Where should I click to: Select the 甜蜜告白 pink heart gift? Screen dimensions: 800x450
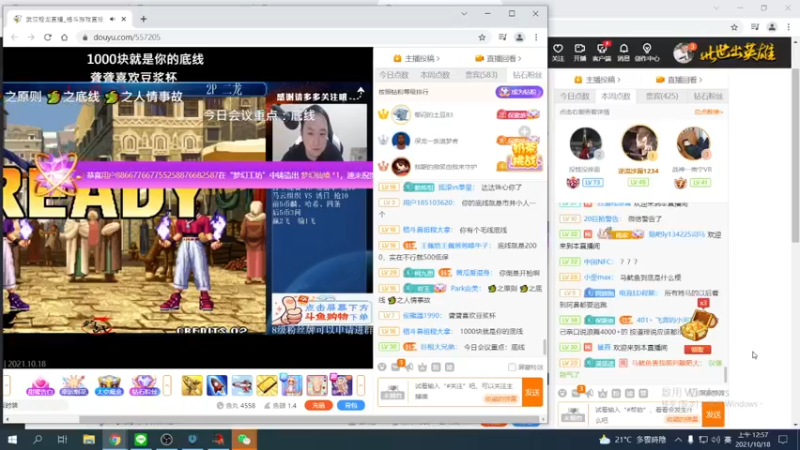[40, 386]
